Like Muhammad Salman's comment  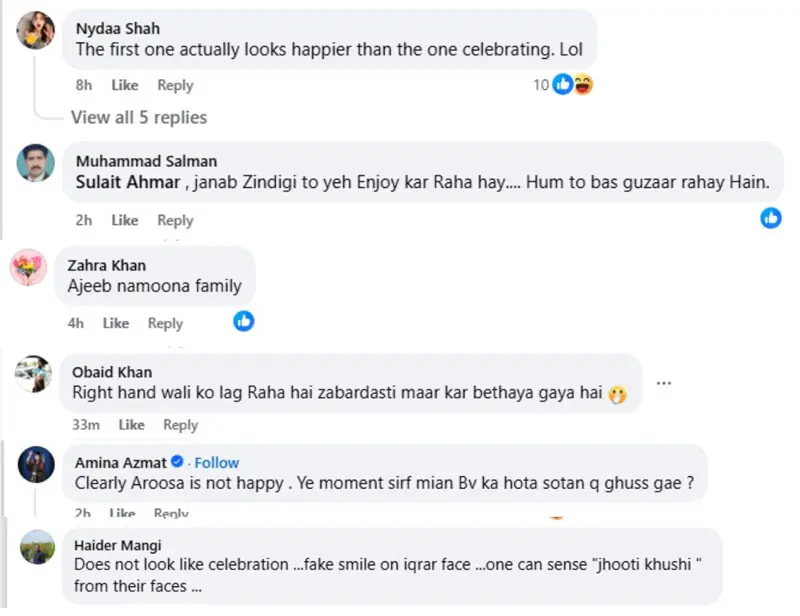tap(125, 220)
